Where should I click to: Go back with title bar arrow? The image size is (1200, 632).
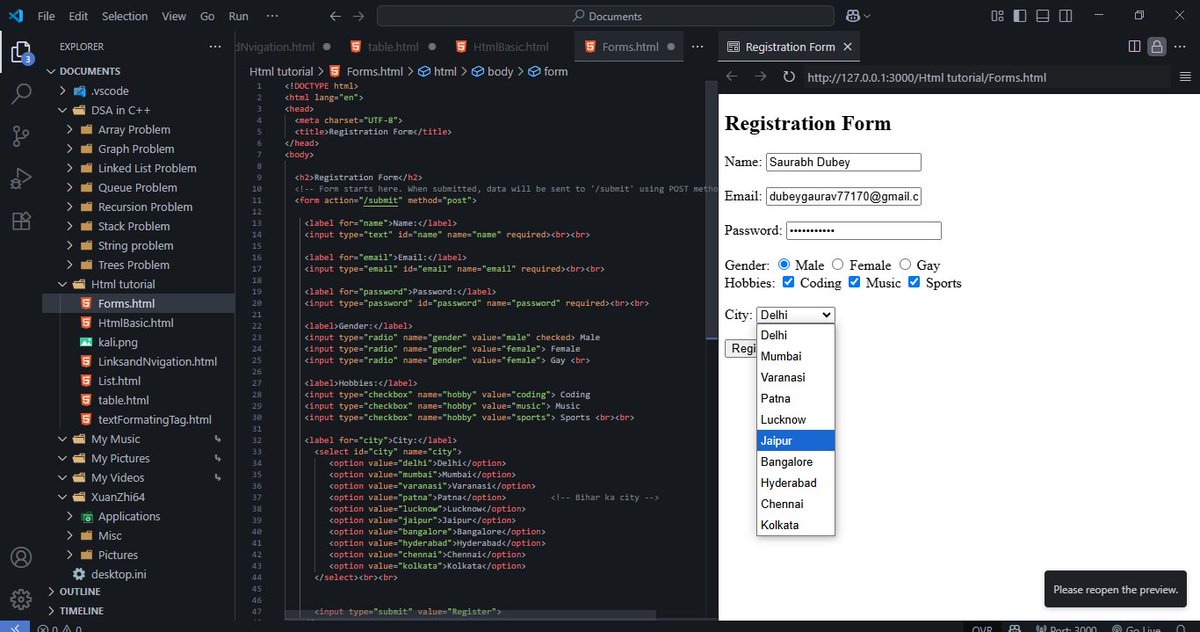click(336, 16)
